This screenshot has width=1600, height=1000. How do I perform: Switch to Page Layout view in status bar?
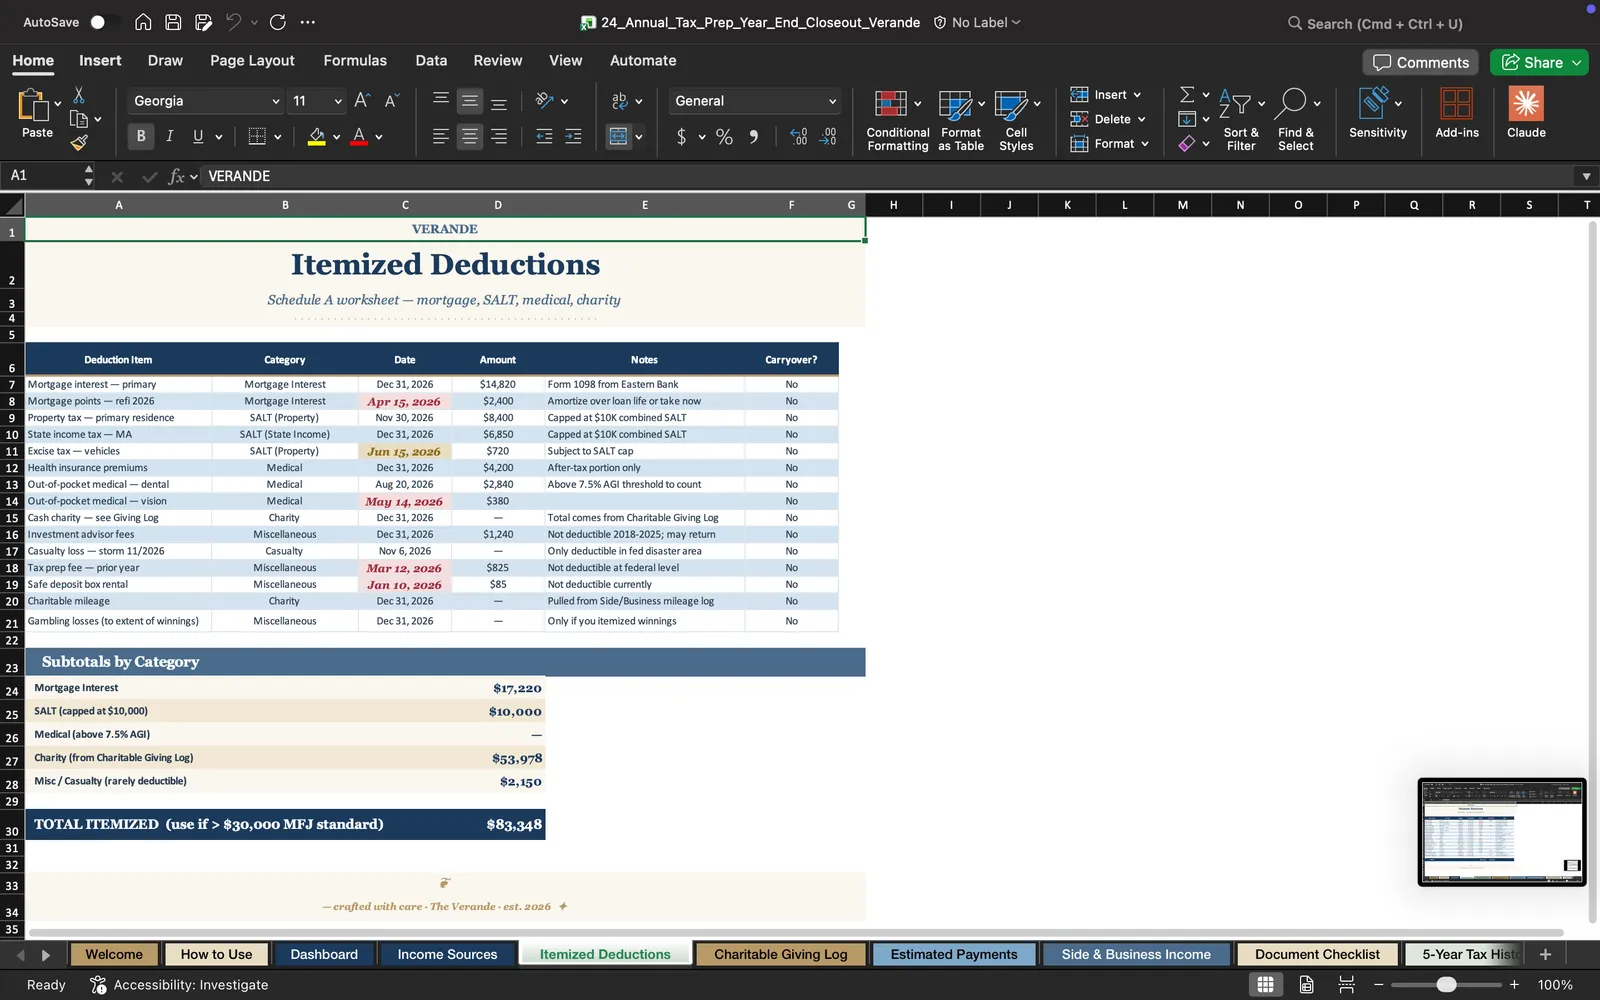[x=1306, y=984]
